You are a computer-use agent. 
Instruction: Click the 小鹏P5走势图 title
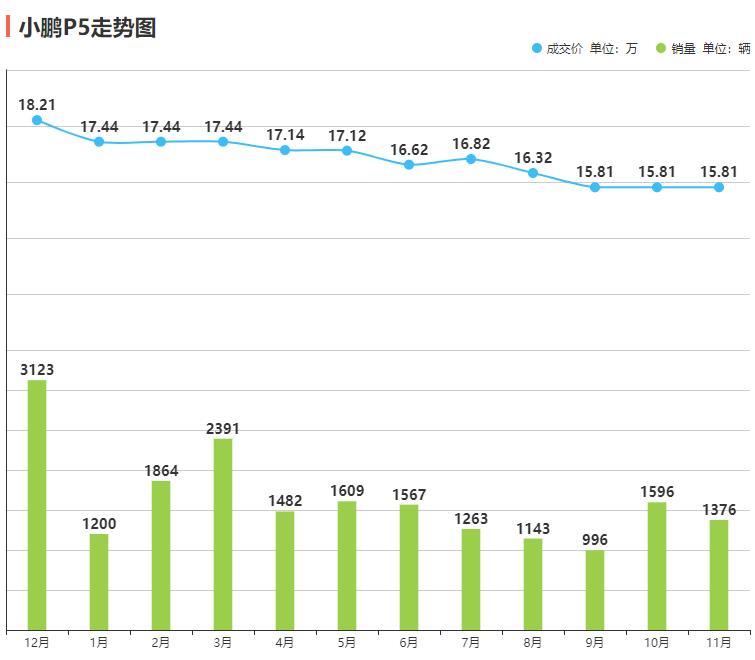87,27
